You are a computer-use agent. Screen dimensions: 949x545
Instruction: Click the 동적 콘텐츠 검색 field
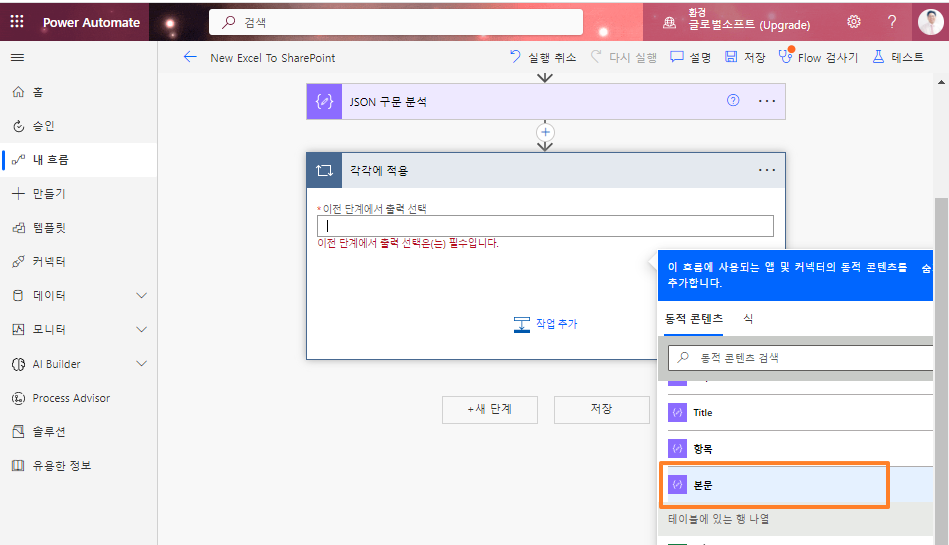click(800, 358)
